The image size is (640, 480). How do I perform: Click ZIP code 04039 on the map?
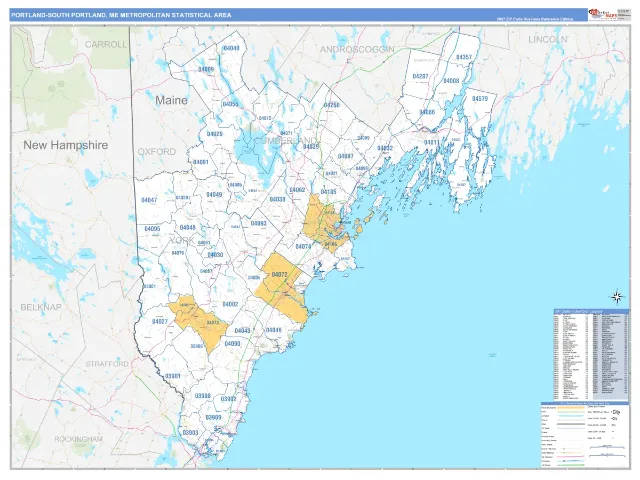click(x=311, y=147)
